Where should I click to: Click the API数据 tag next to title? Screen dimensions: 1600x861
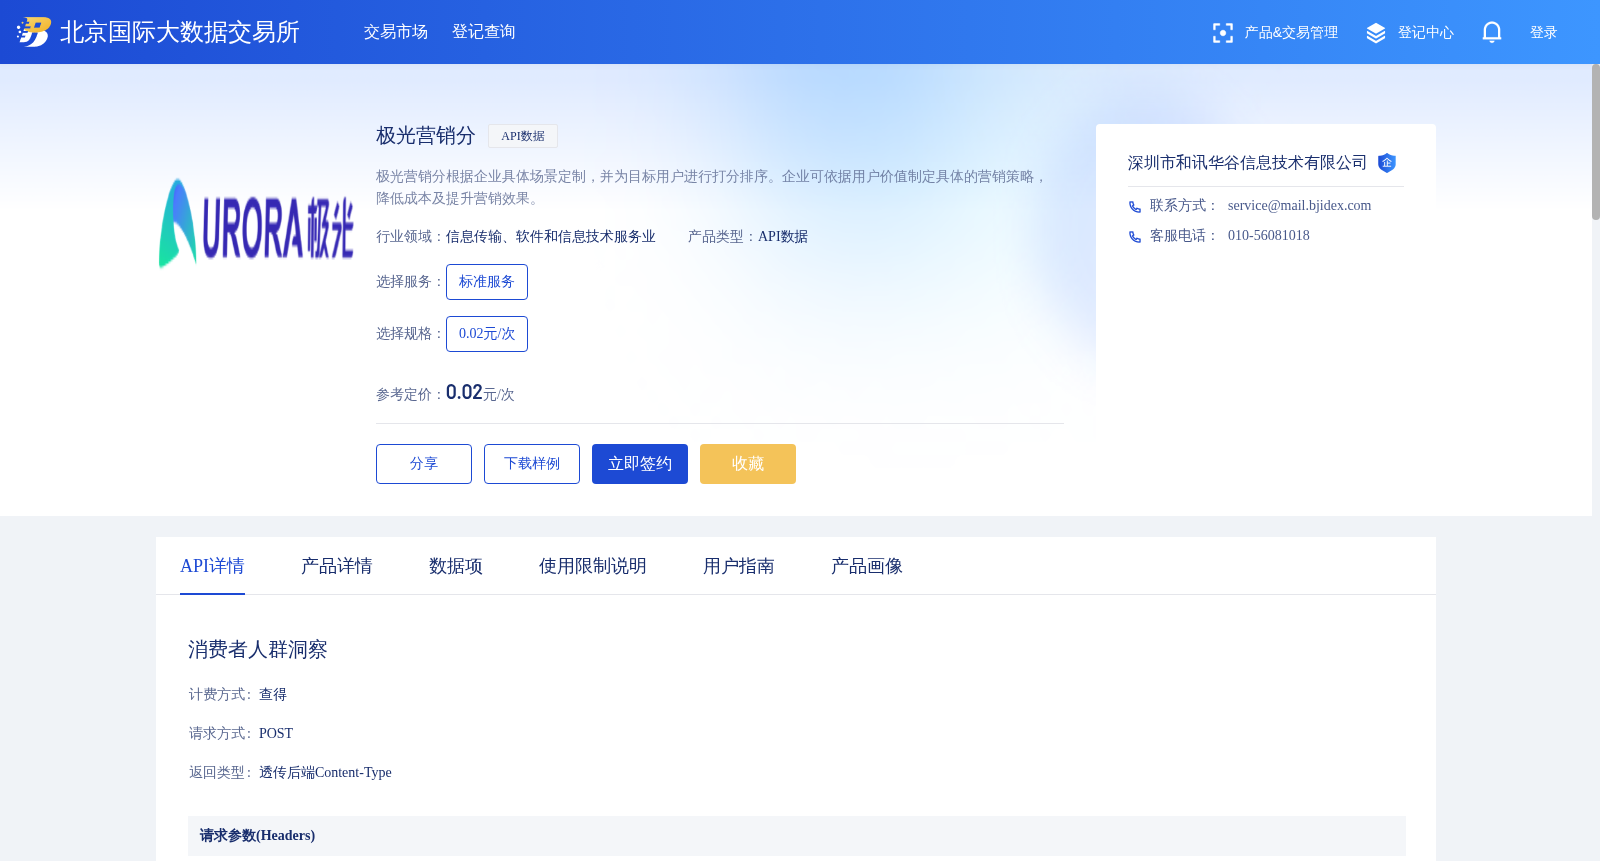click(x=523, y=136)
